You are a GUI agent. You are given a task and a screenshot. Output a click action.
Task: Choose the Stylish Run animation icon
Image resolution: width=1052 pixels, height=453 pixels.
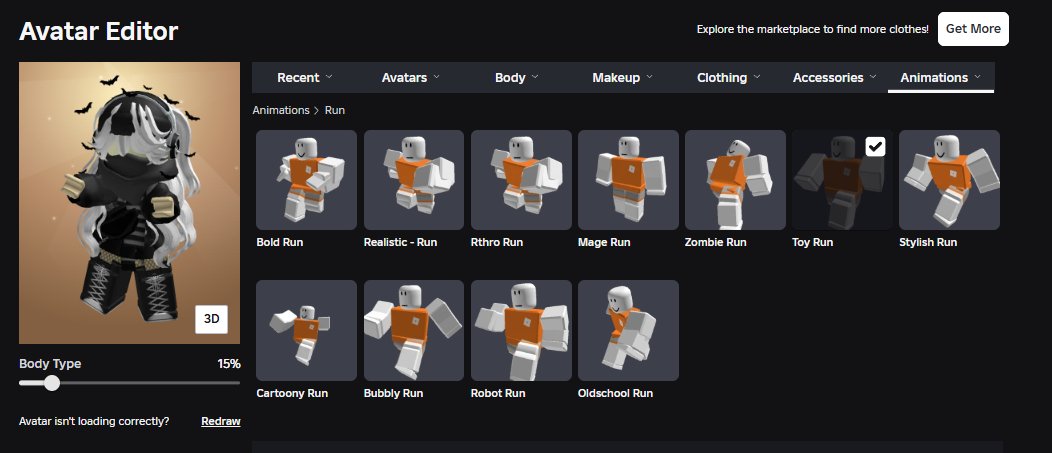[949, 180]
